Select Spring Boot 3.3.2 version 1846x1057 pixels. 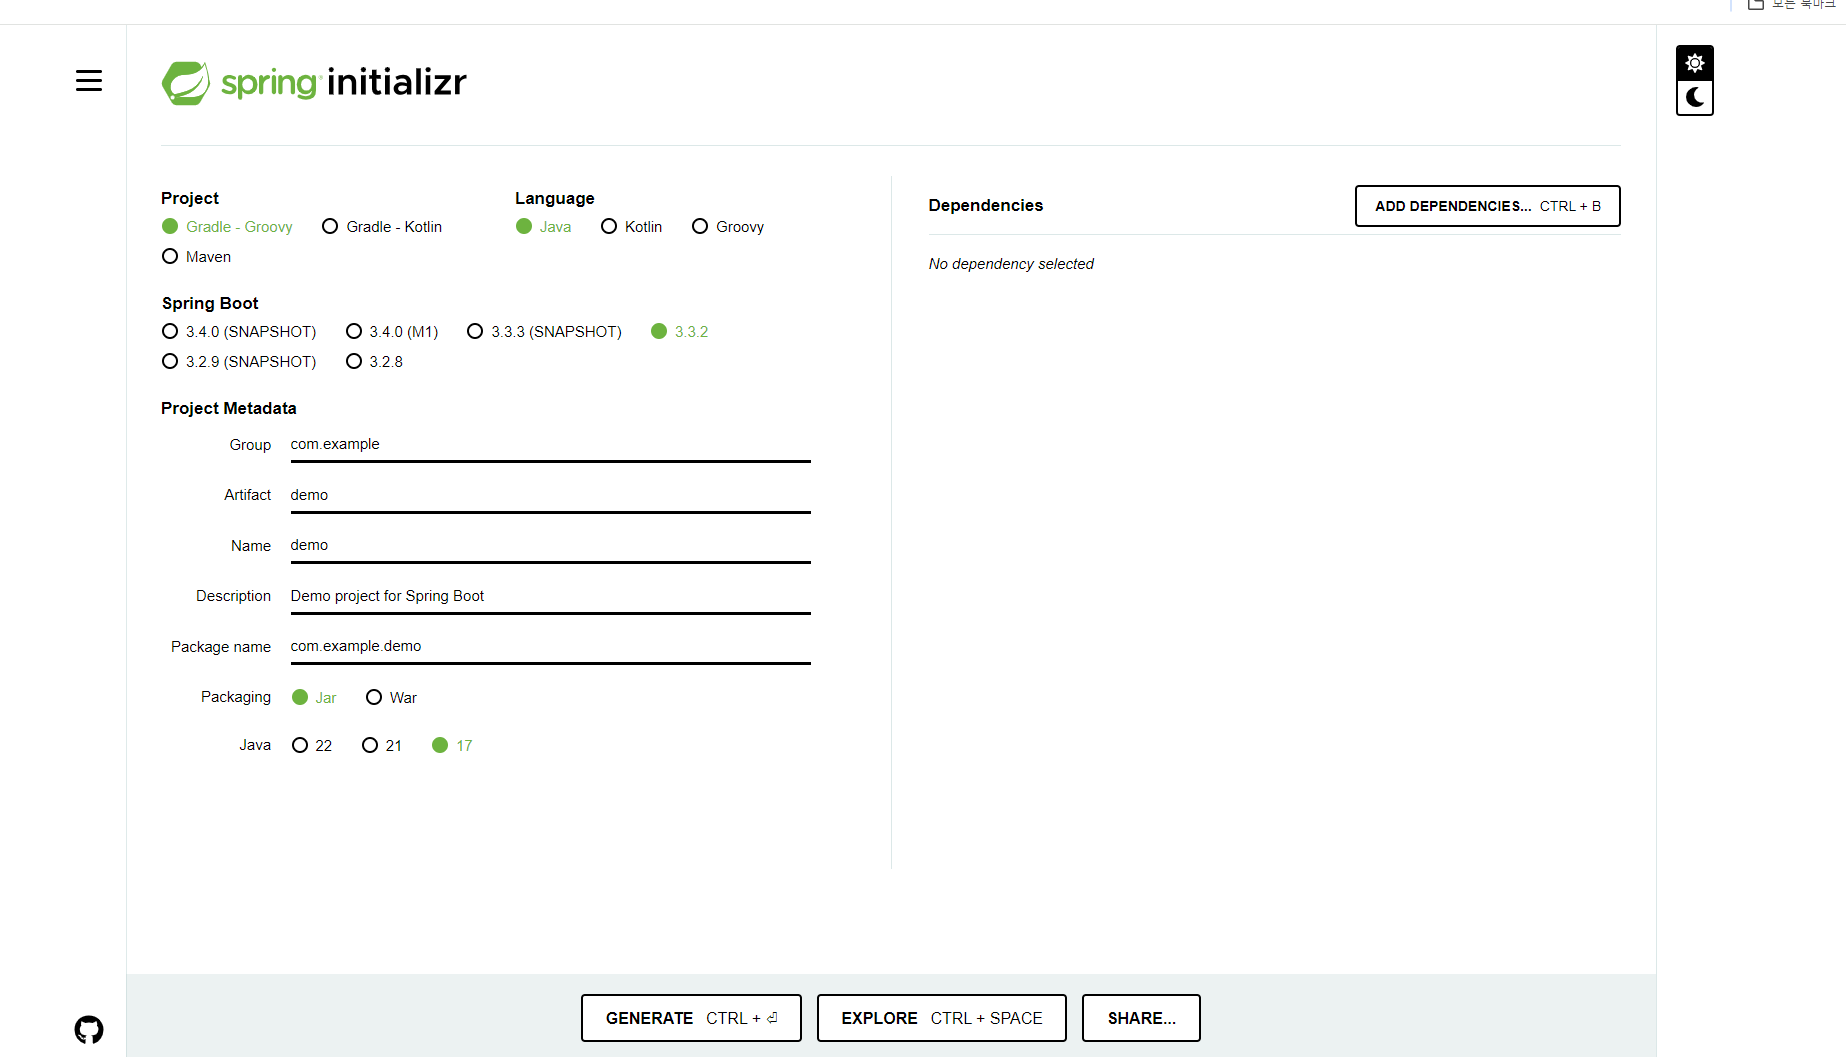point(680,332)
